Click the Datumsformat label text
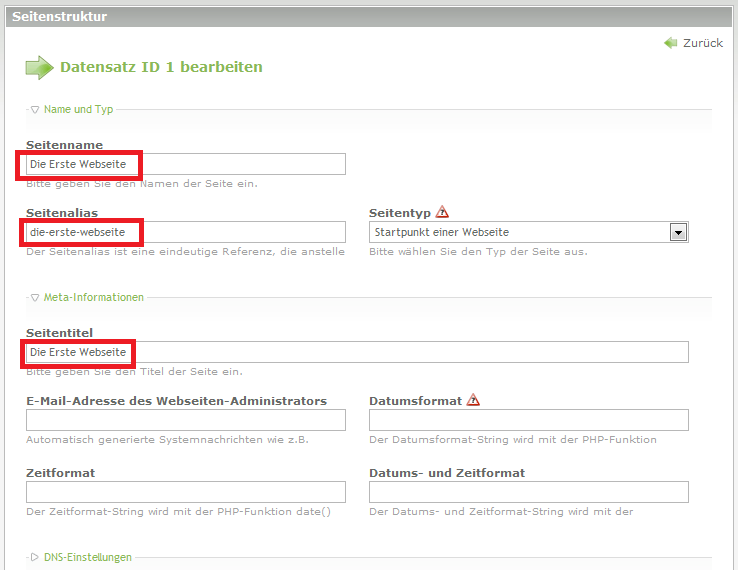 coord(415,401)
